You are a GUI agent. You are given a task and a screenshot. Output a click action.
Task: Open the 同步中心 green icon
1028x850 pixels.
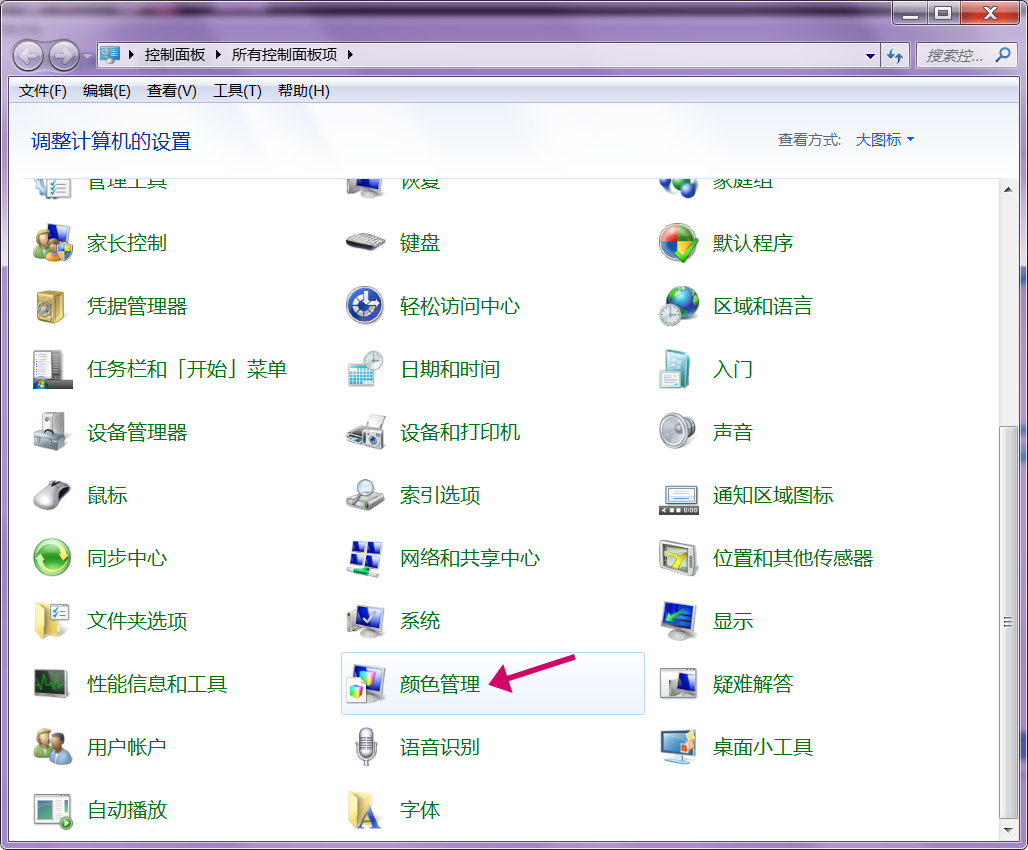pos(52,557)
